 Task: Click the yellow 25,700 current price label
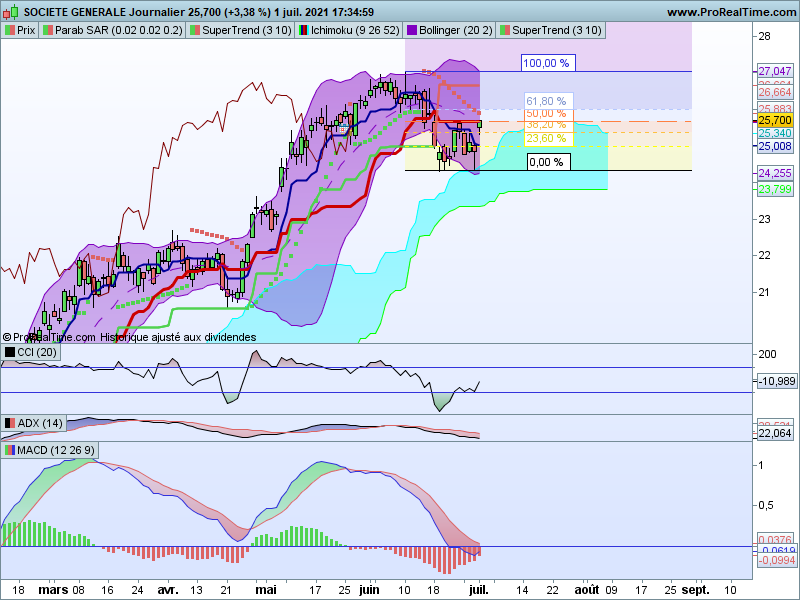click(774, 120)
